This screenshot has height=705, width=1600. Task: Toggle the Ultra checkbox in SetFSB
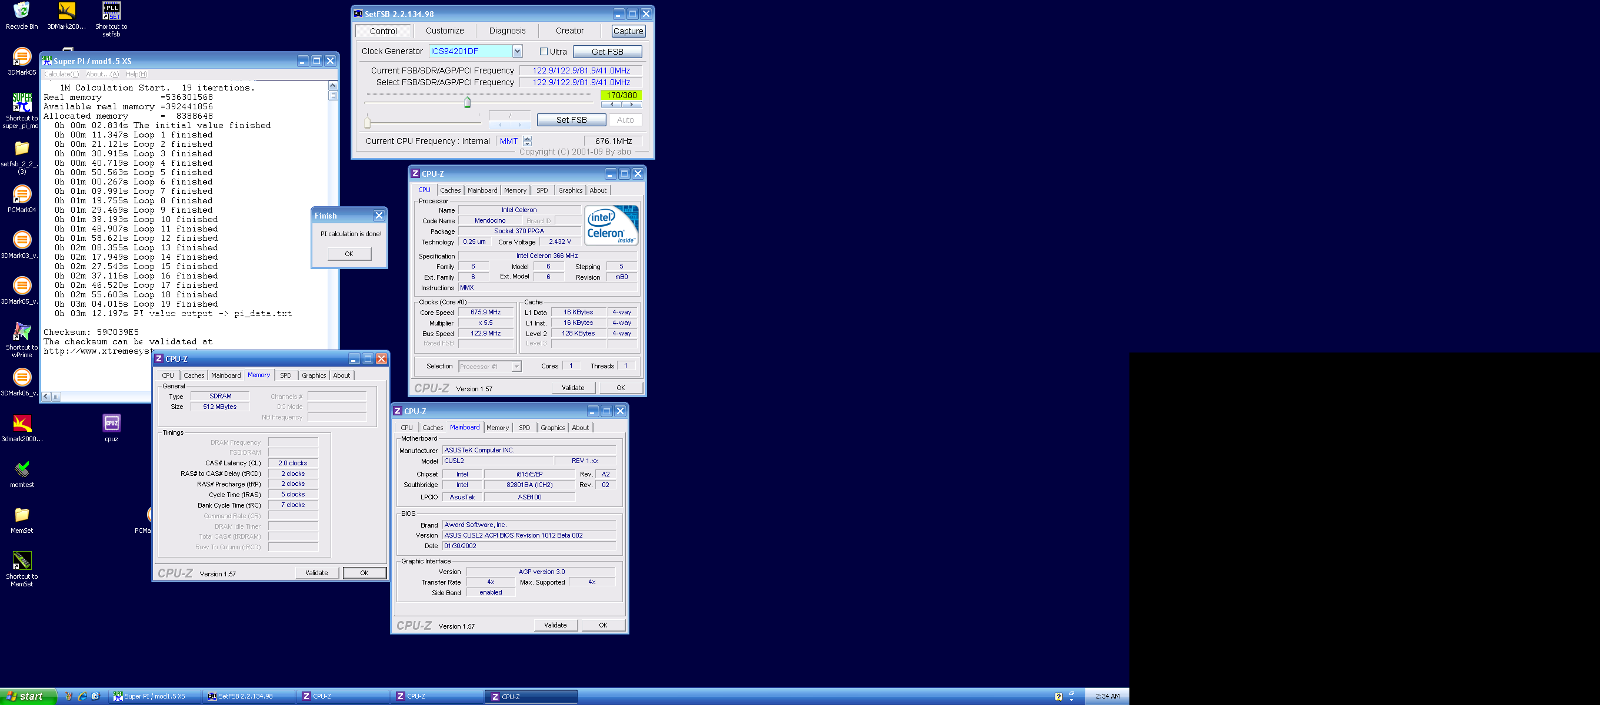pyautogui.click(x=544, y=51)
